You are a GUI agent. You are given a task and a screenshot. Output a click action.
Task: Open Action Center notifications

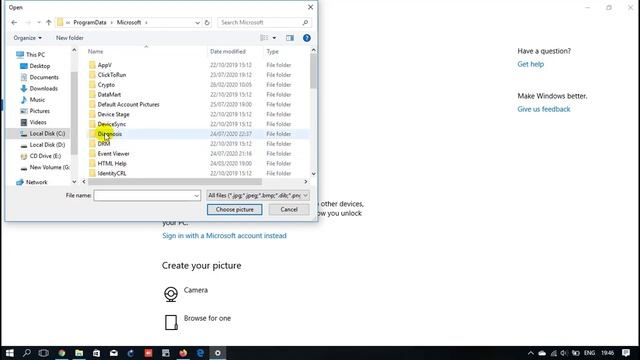626,353
